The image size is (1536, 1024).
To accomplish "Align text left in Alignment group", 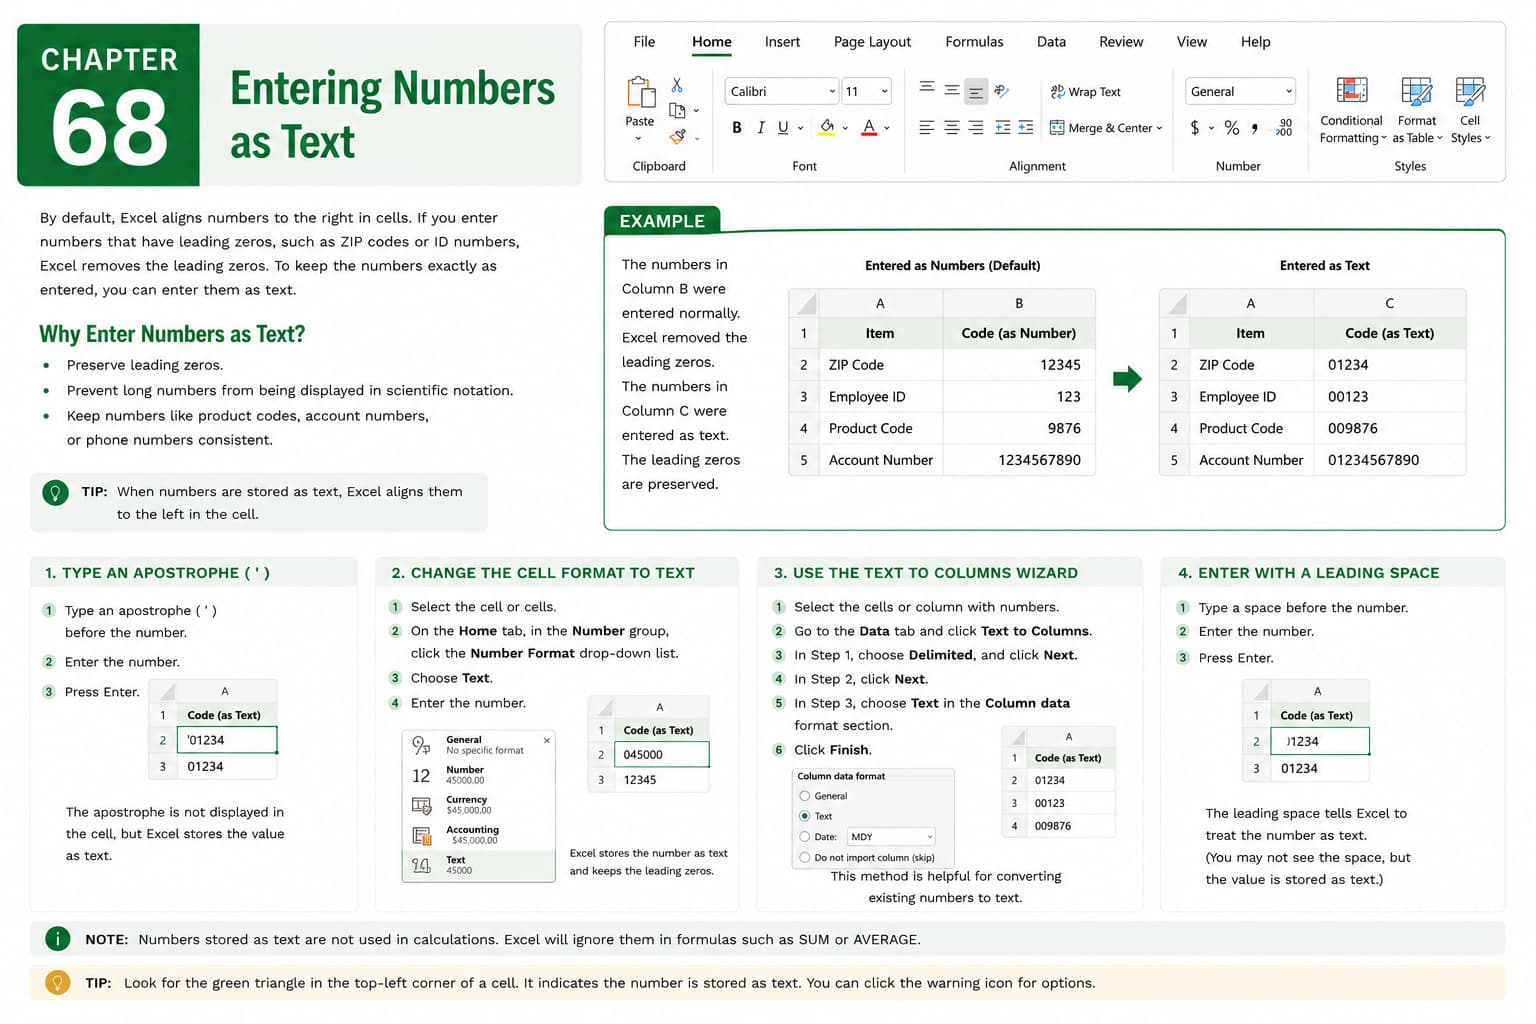I will 927,127.
